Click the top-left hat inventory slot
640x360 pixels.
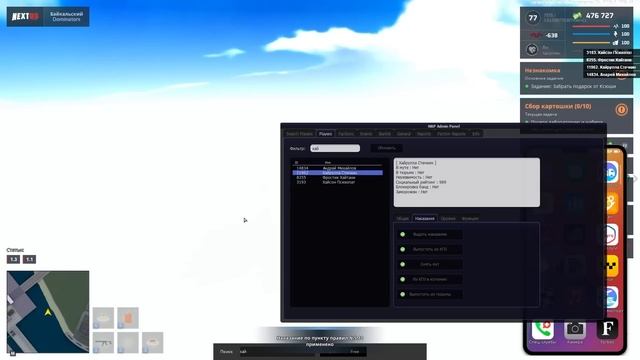(103, 318)
